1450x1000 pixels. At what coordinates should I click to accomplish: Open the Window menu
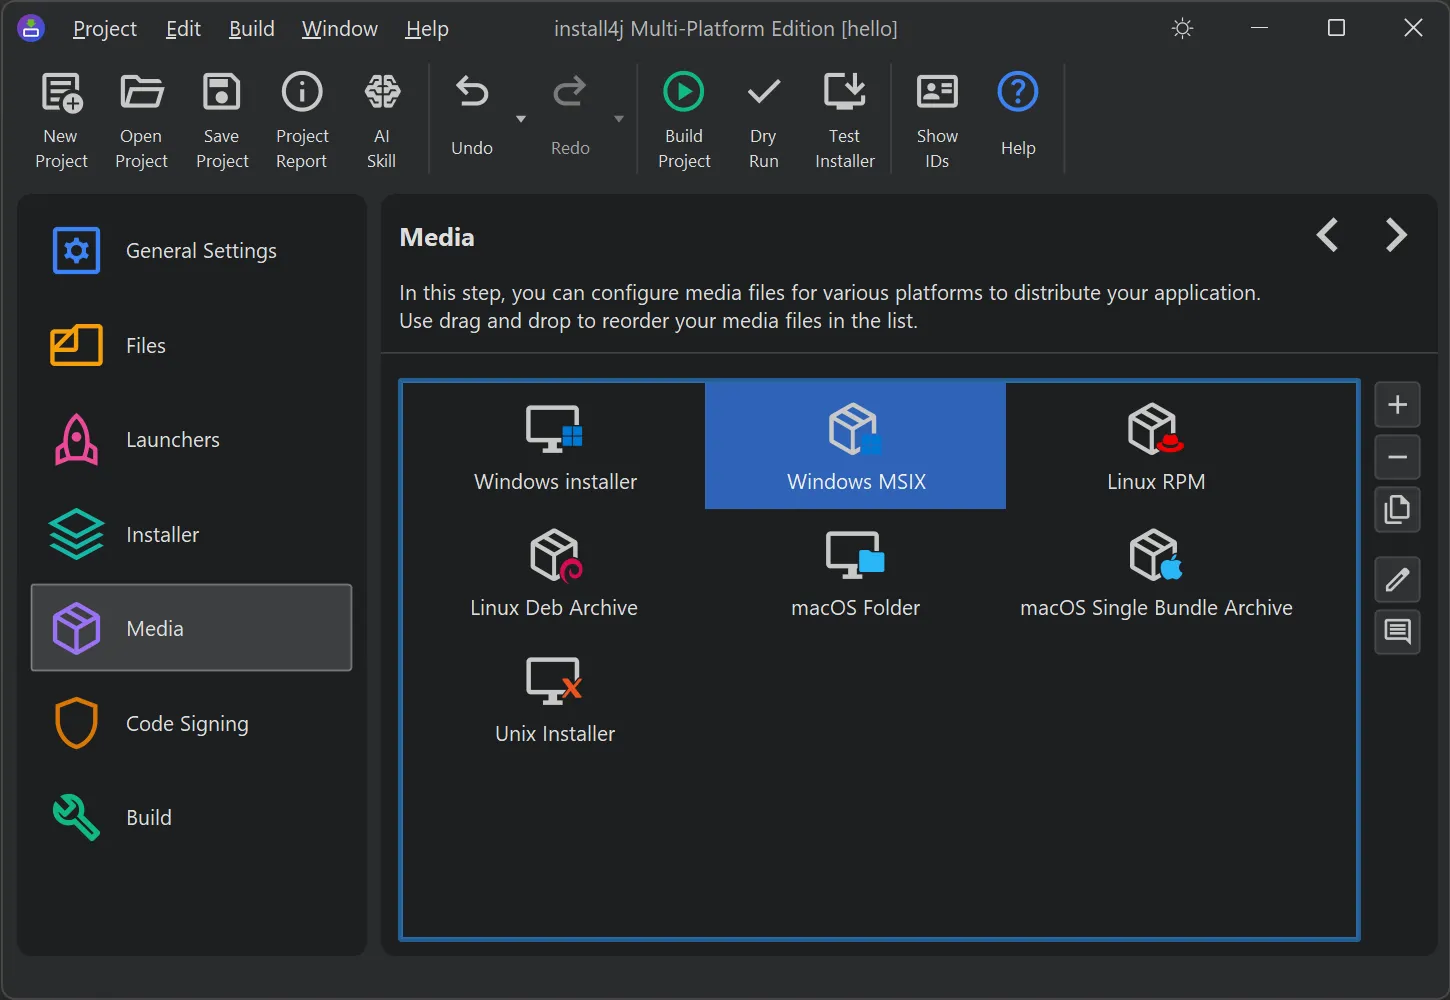click(x=340, y=29)
